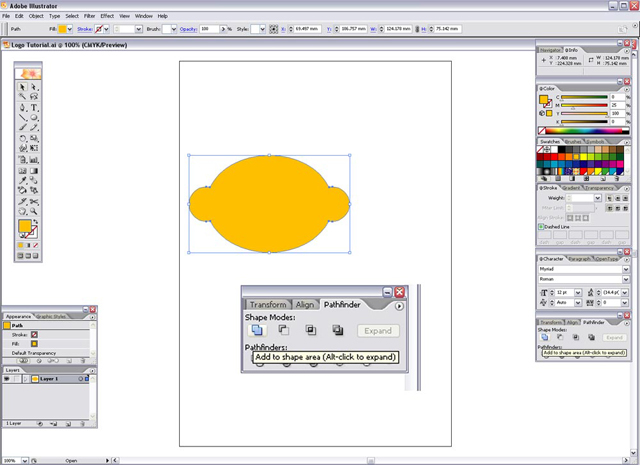Screen dimensions: 640x465
Task: Set toolbox paint mode to Gradient
Action: (x=28, y=245)
